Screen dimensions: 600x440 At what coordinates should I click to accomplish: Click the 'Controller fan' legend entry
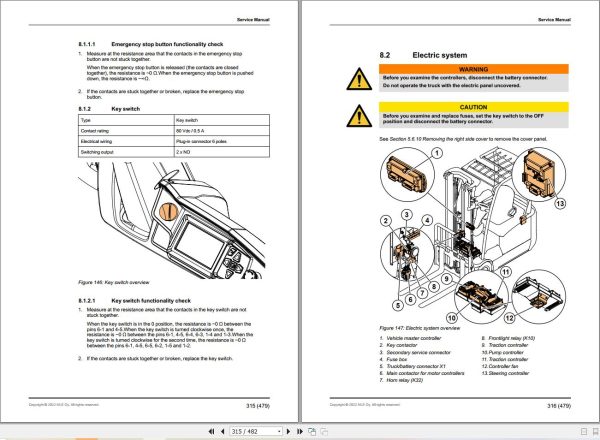pos(501,366)
